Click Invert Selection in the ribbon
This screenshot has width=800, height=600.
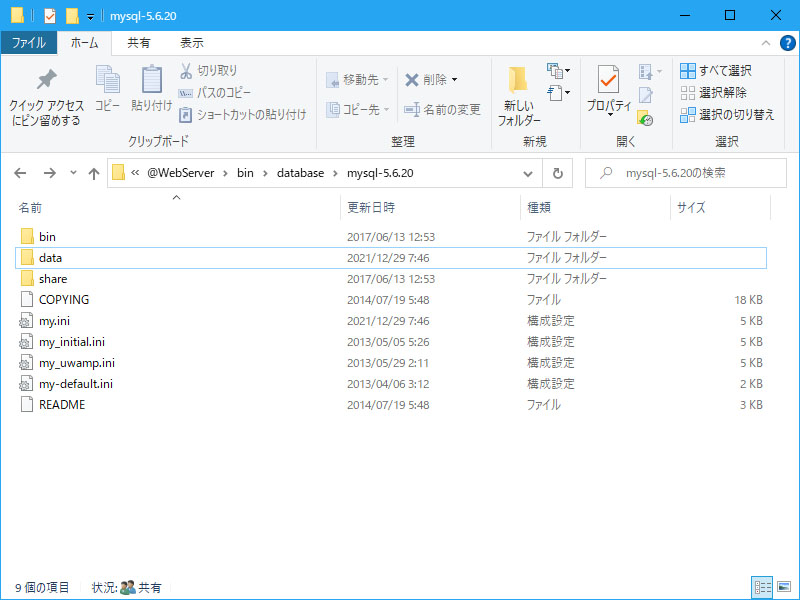coord(727,115)
